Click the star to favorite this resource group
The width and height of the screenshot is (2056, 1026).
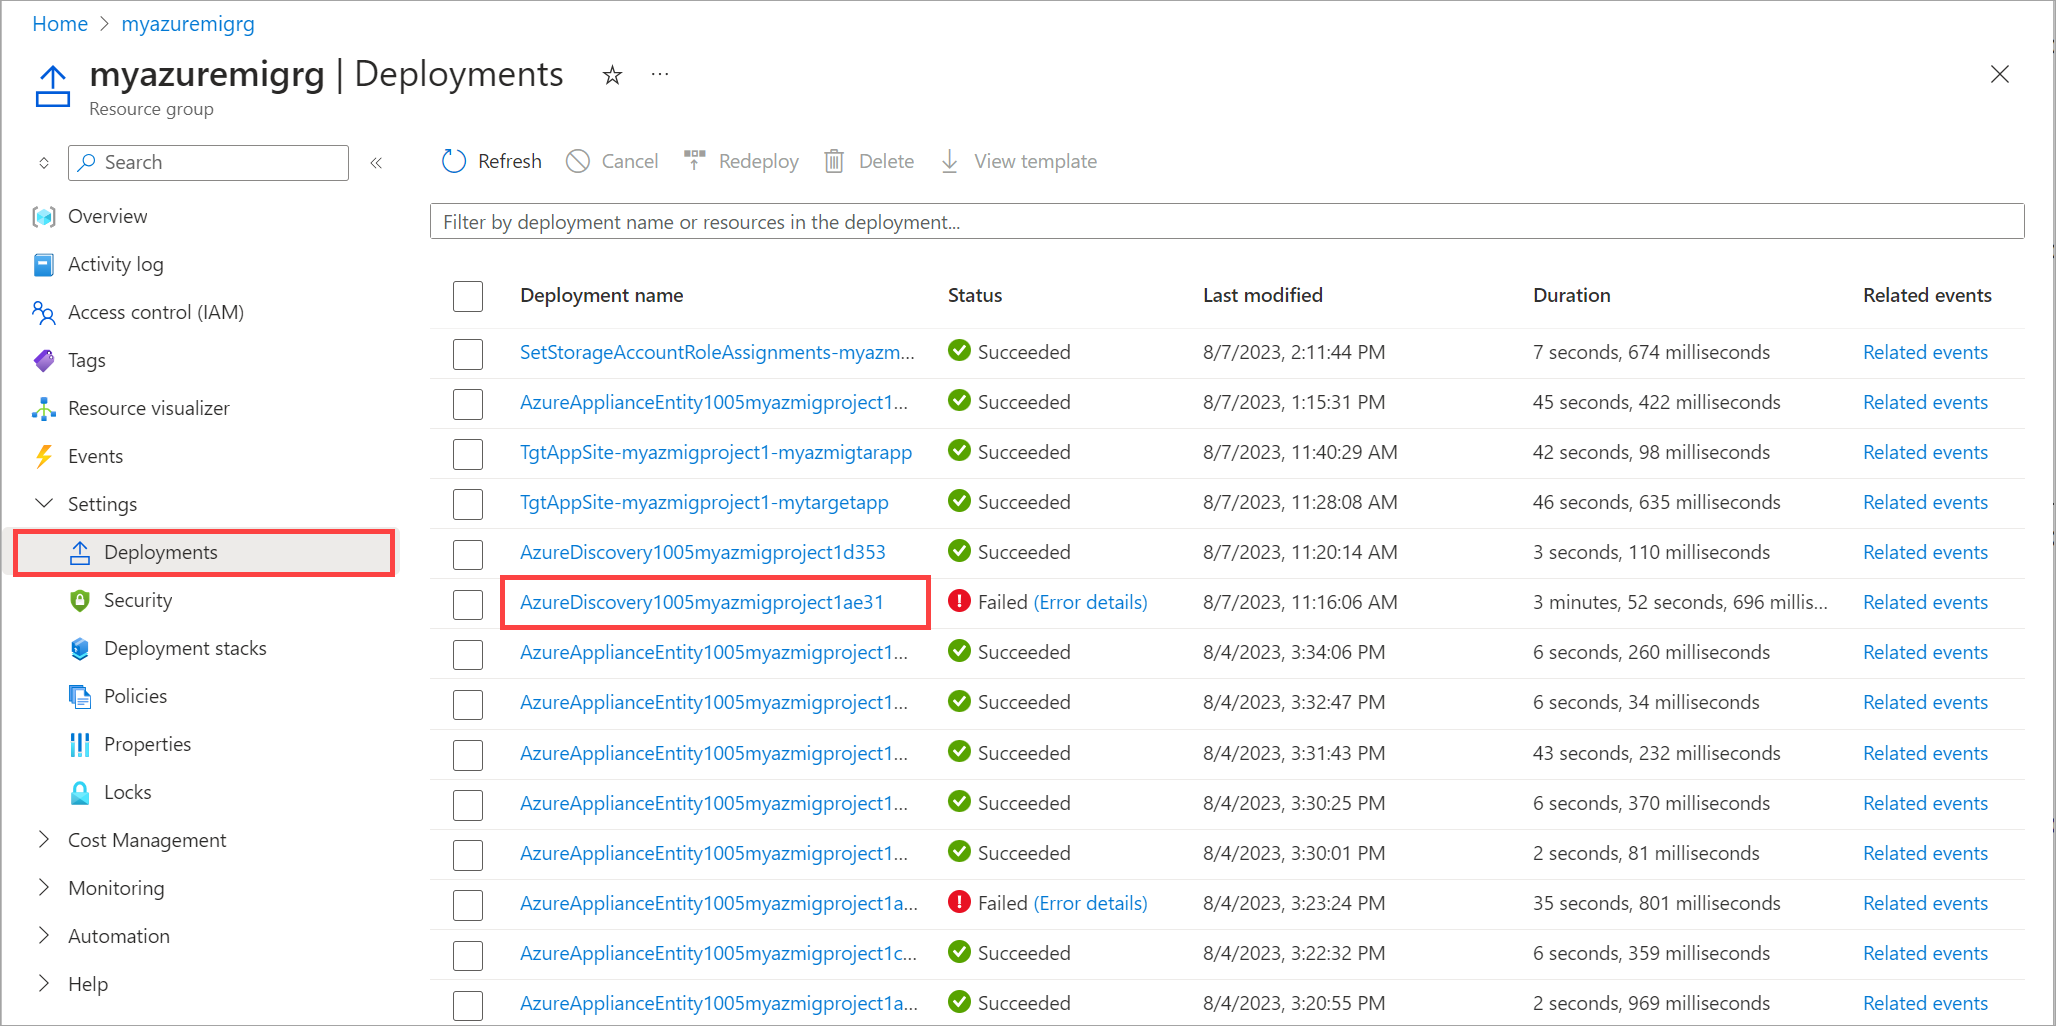pyautogui.click(x=611, y=74)
